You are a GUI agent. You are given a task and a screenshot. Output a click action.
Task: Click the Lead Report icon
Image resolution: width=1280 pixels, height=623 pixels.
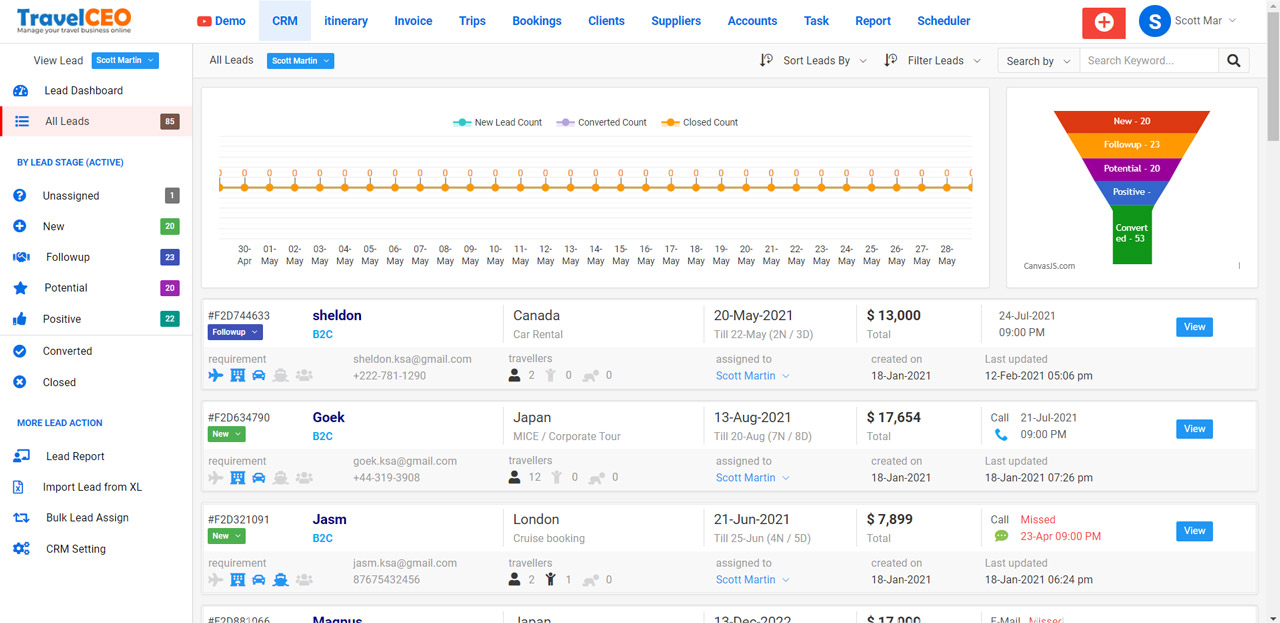pyautogui.click(x=21, y=456)
